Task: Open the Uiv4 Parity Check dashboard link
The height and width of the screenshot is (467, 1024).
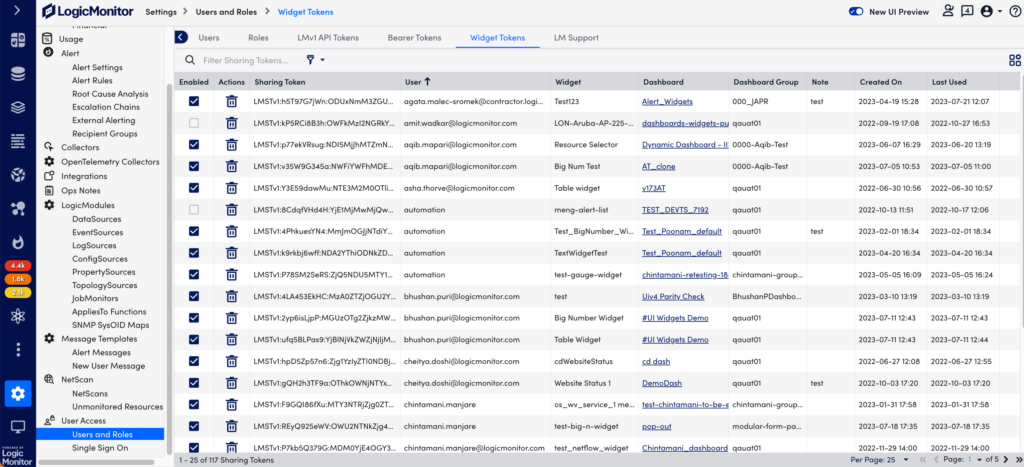Action: click(673, 297)
